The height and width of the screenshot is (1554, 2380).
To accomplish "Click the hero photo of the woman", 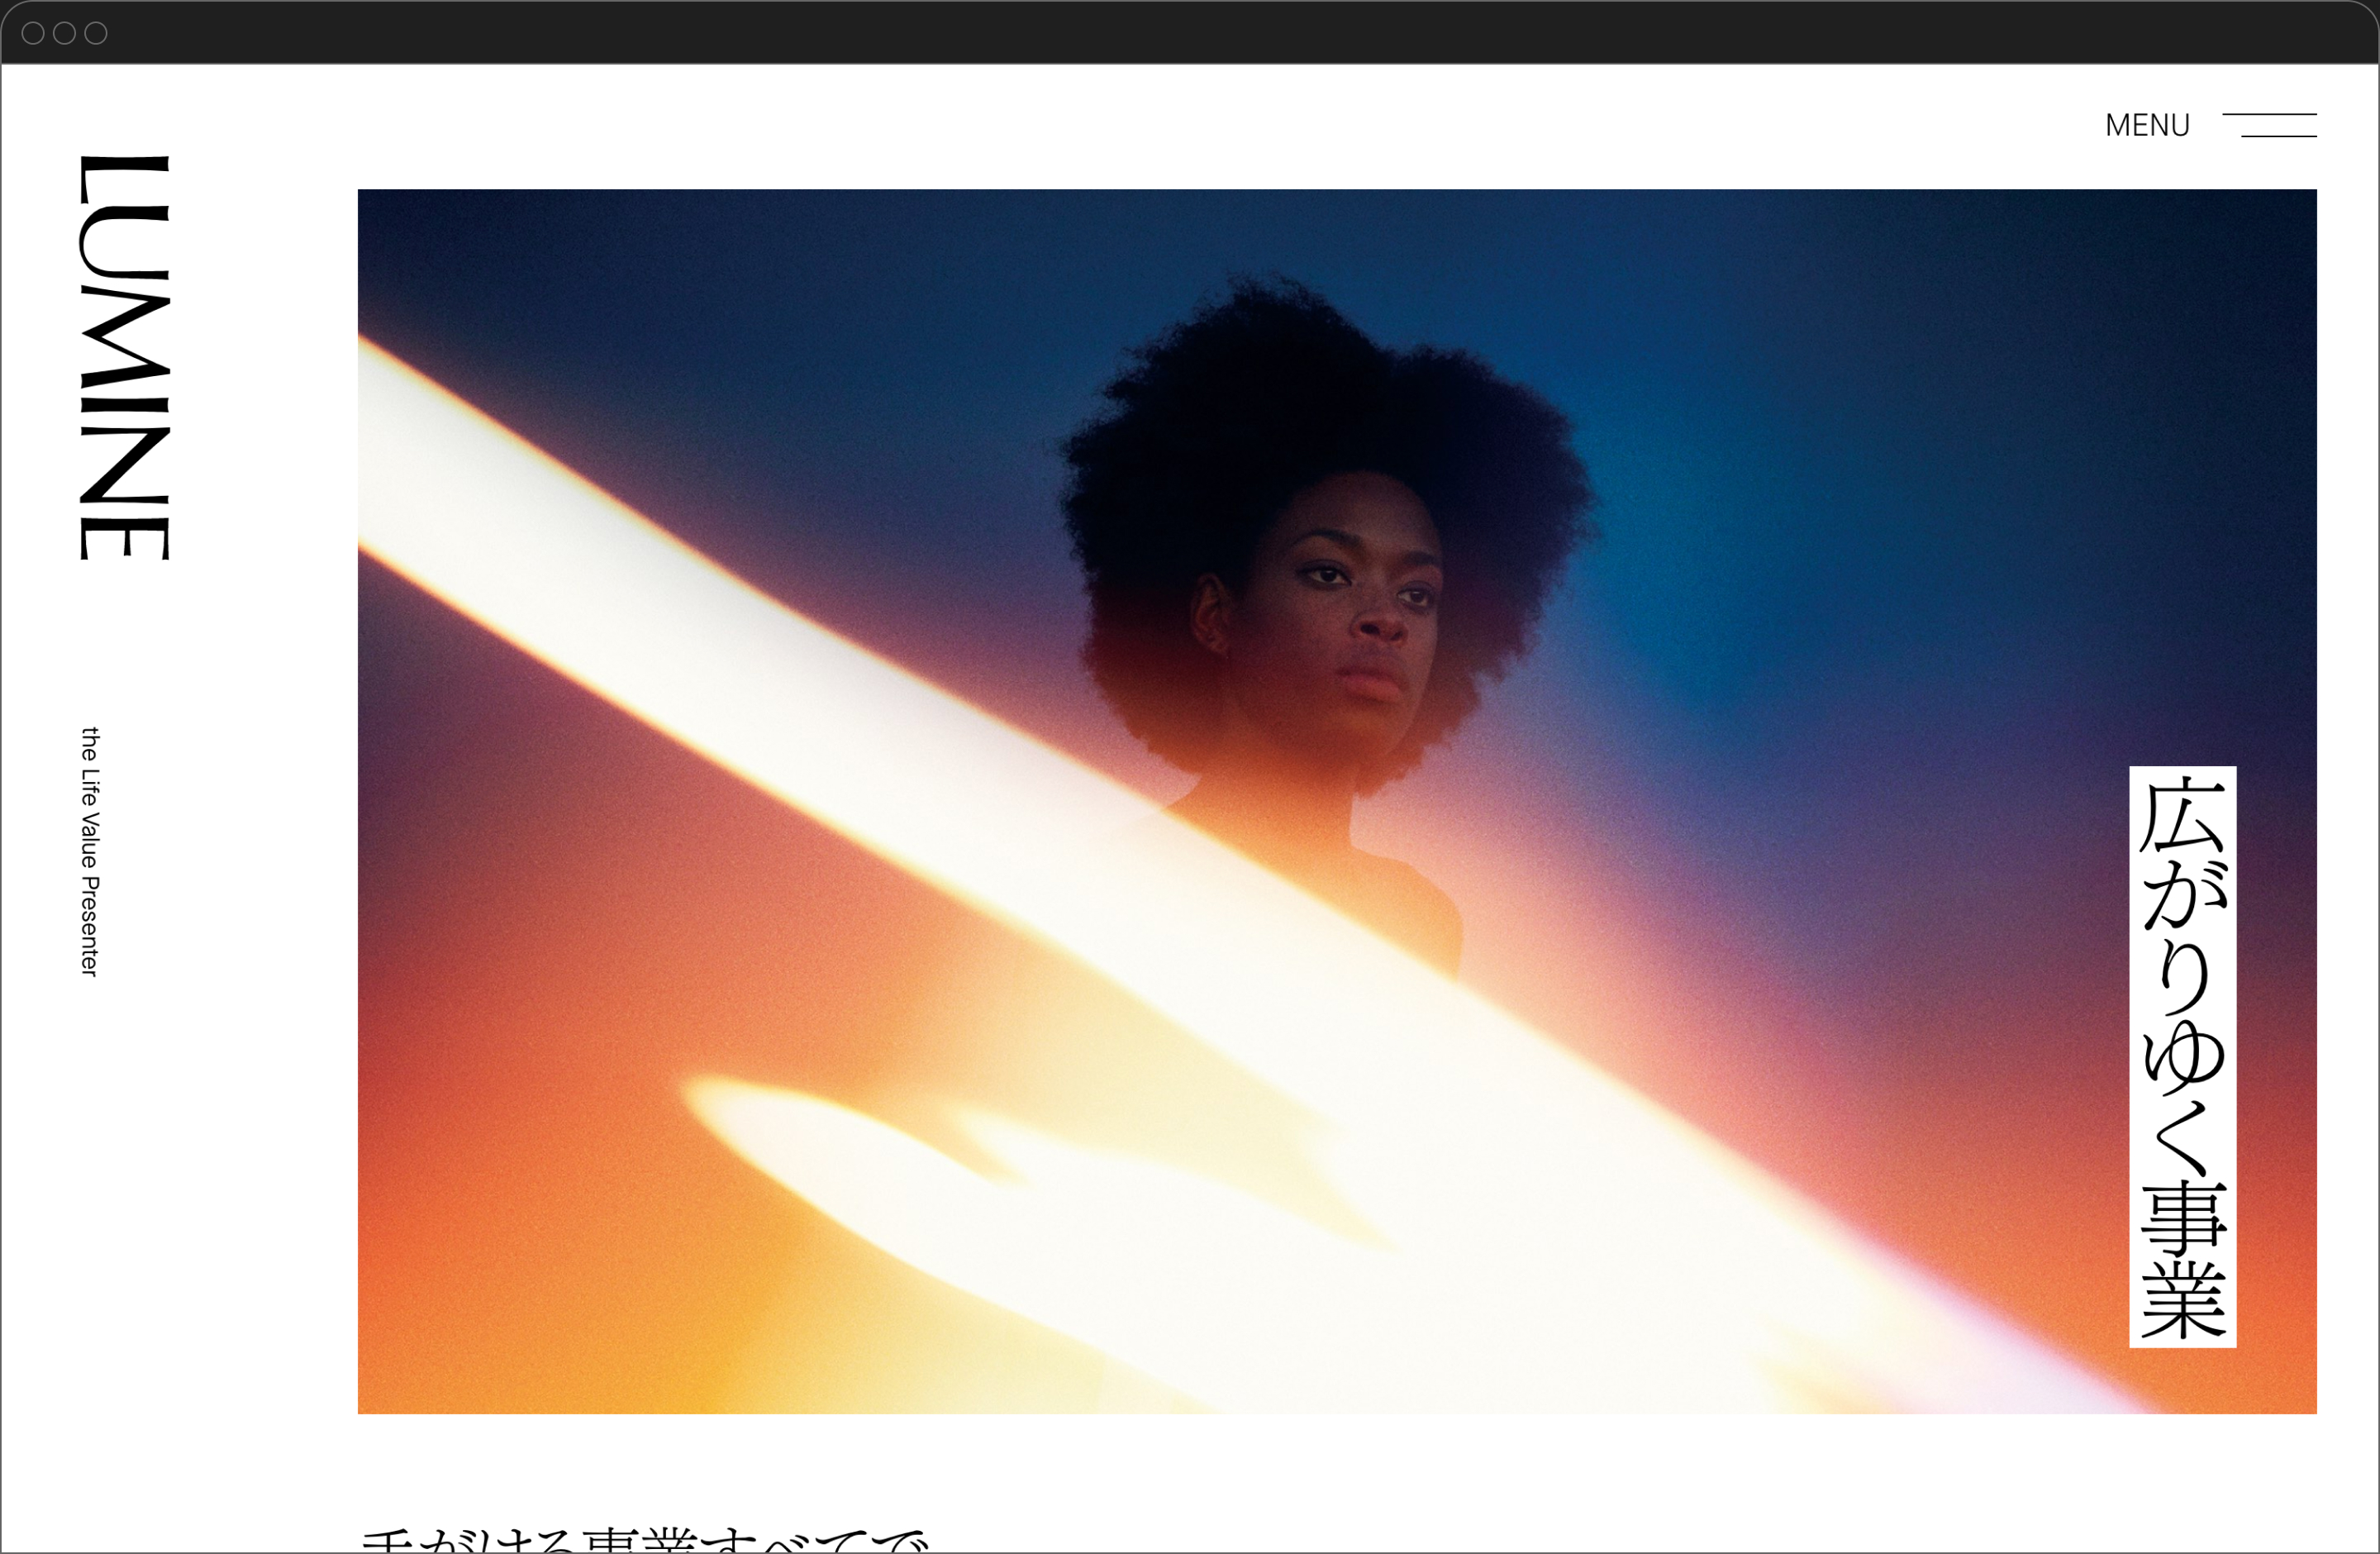I will tap(1337, 801).
